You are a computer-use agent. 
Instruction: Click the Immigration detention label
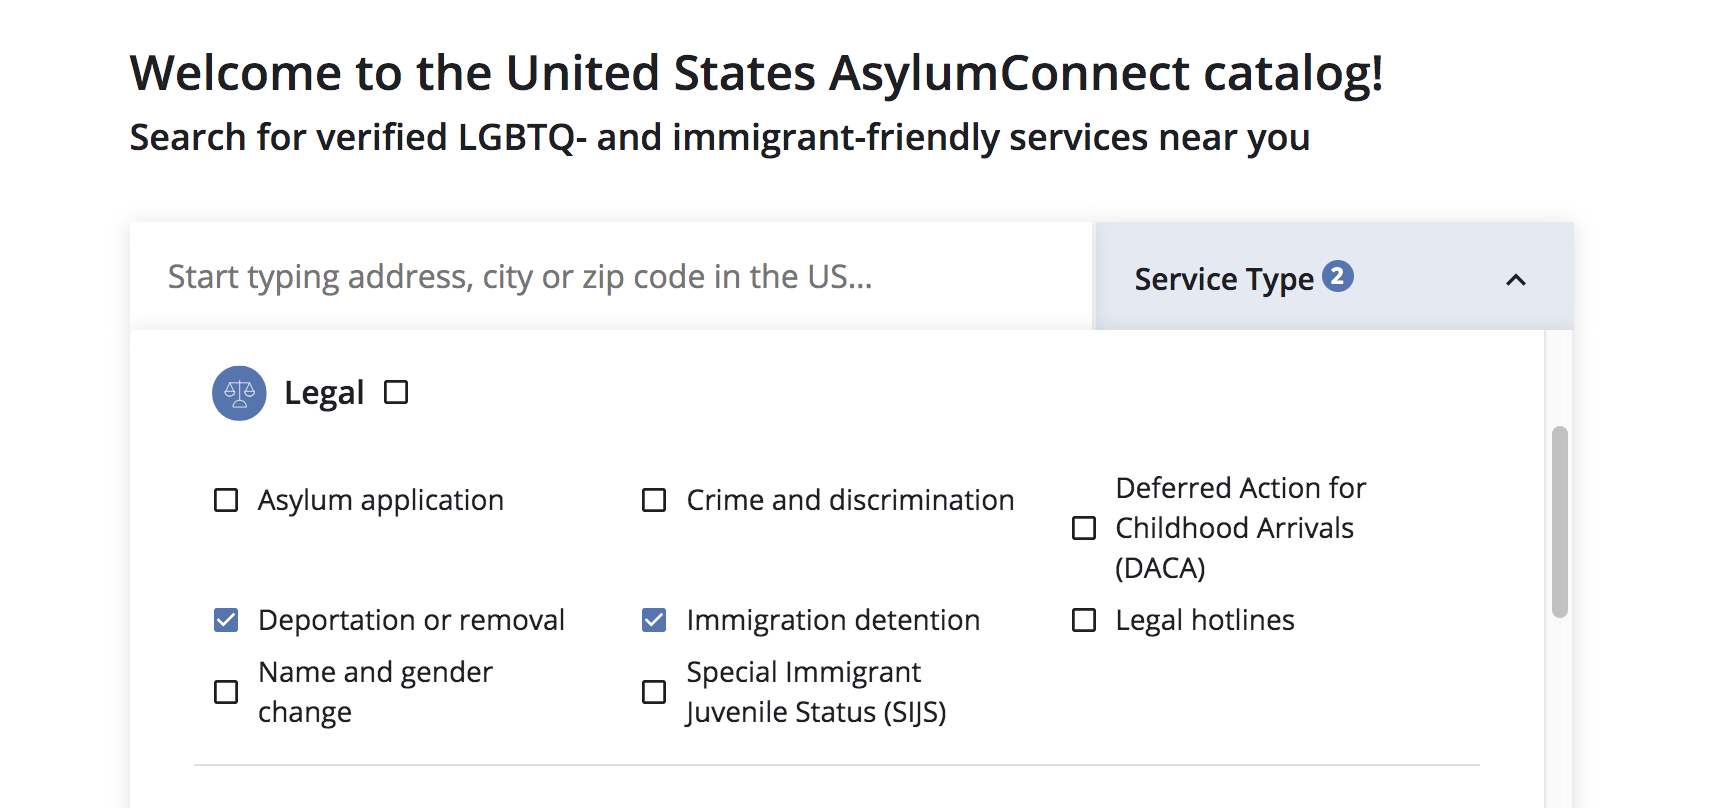pyautogui.click(x=833, y=620)
